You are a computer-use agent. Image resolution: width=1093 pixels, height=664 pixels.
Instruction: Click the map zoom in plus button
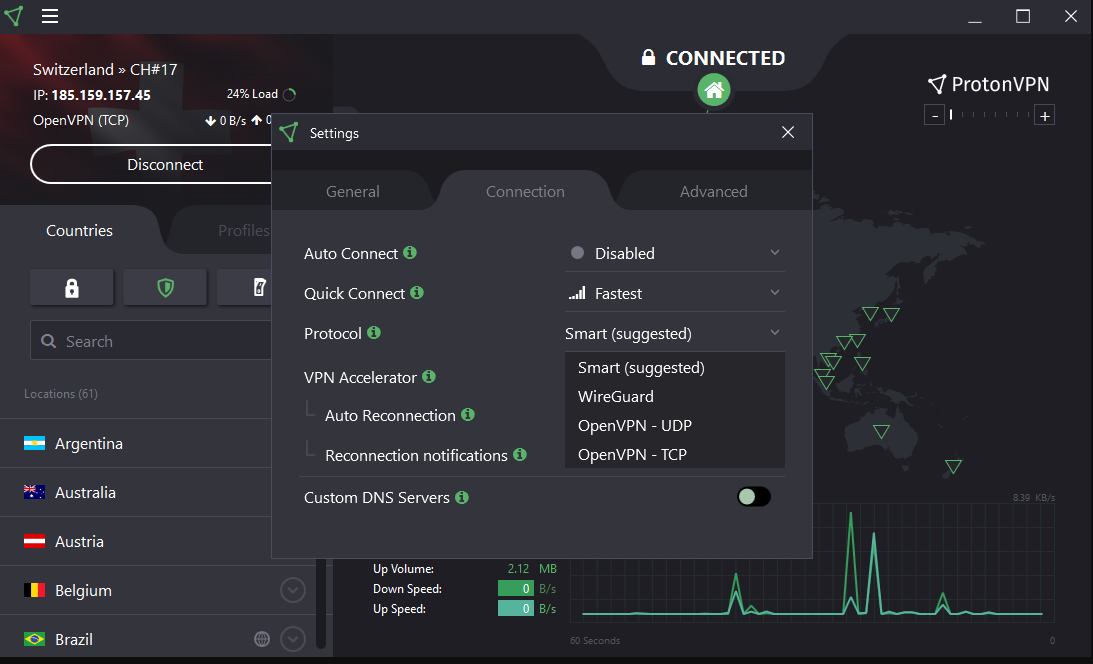(x=1045, y=116)
